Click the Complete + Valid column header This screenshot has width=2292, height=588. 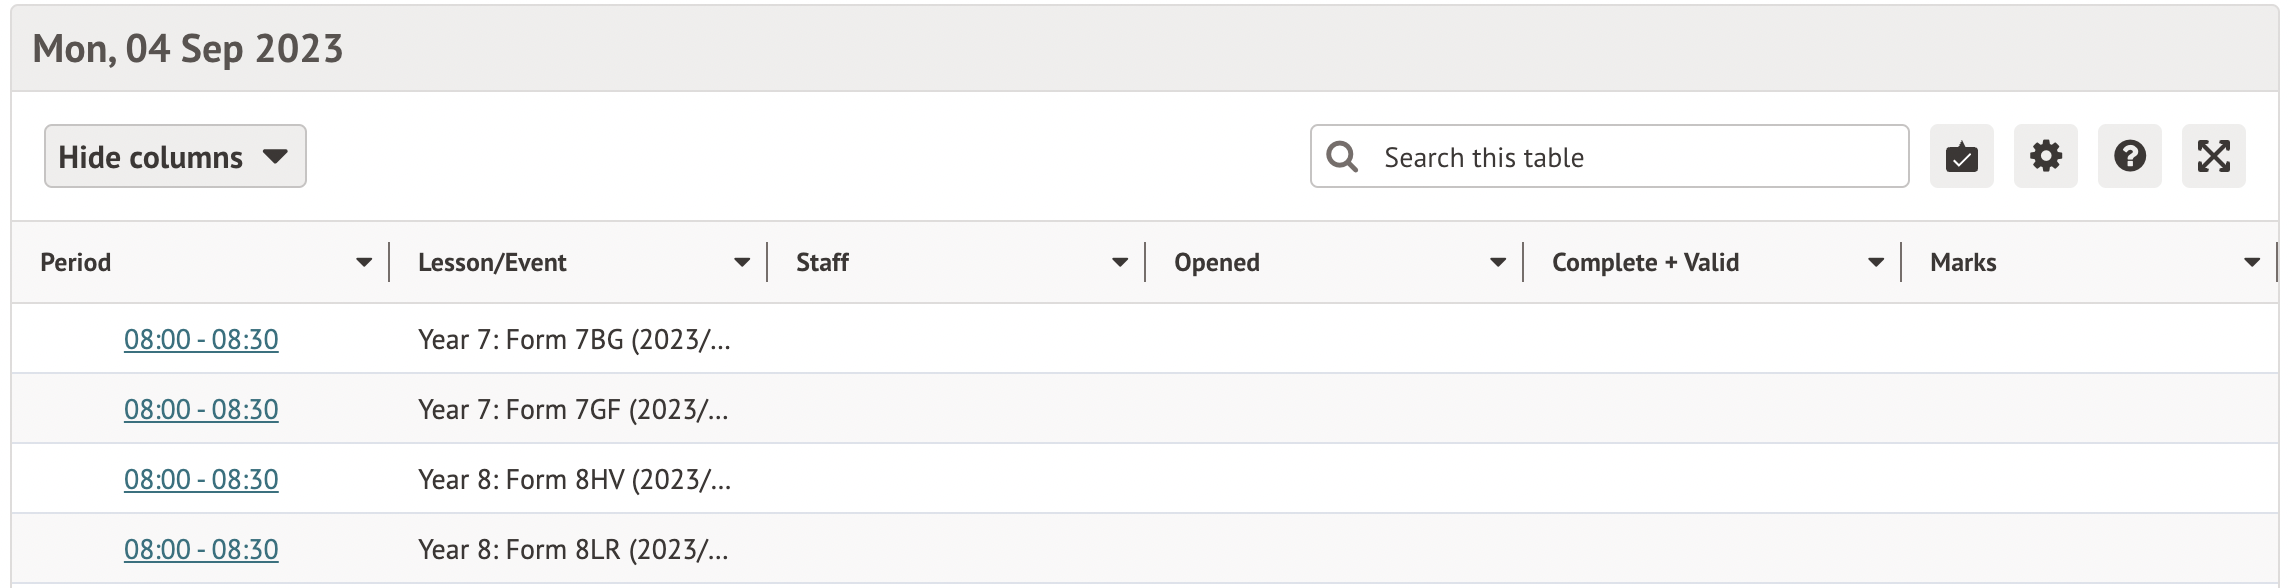1645,262
